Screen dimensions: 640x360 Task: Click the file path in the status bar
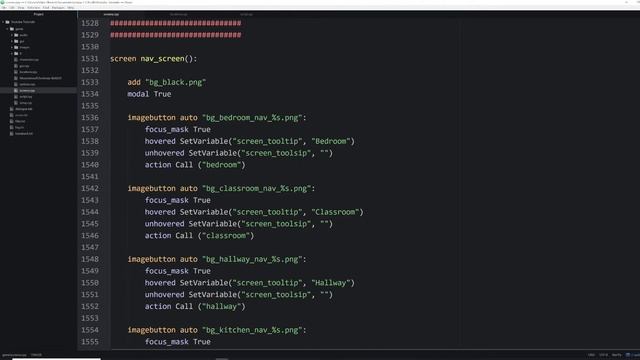[14, 355]
